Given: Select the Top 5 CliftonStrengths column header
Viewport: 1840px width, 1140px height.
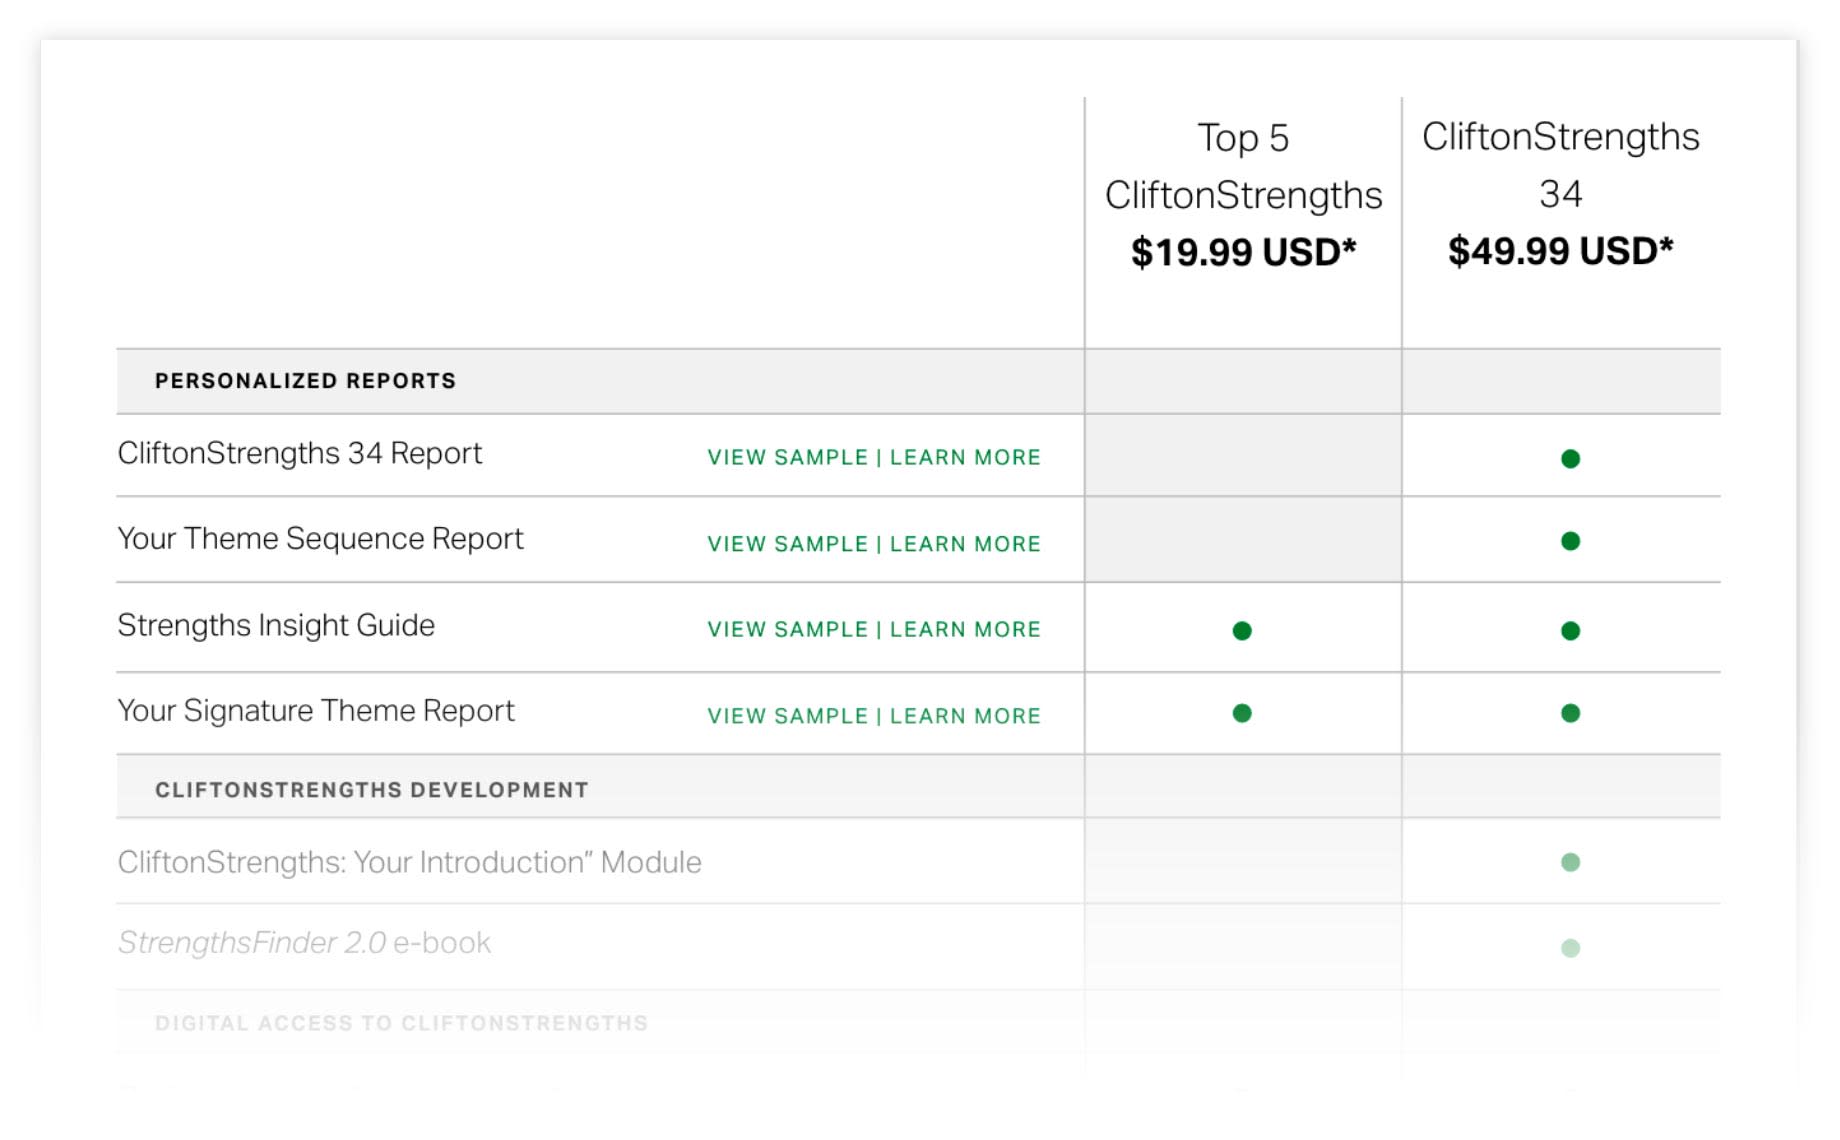Looking at the screenshot, I should coord(1243,166).
